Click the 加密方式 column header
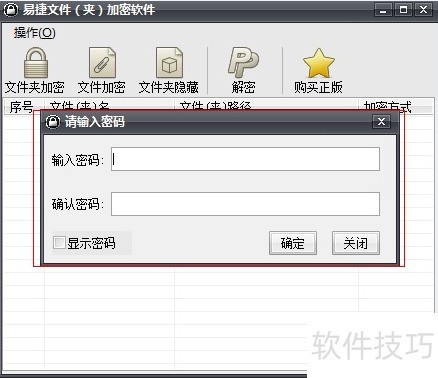Screen dimensions: 438x378 [x=396, y=106]
